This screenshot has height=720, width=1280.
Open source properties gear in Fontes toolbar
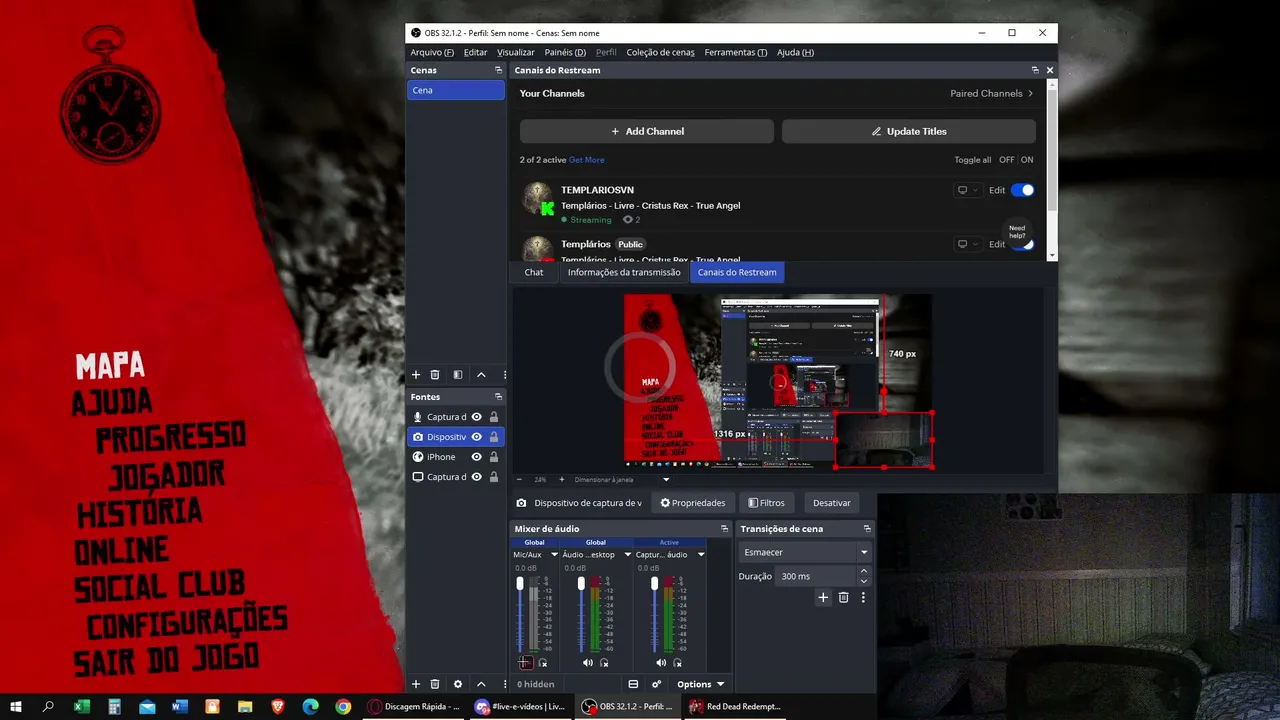tap(458, 684)
